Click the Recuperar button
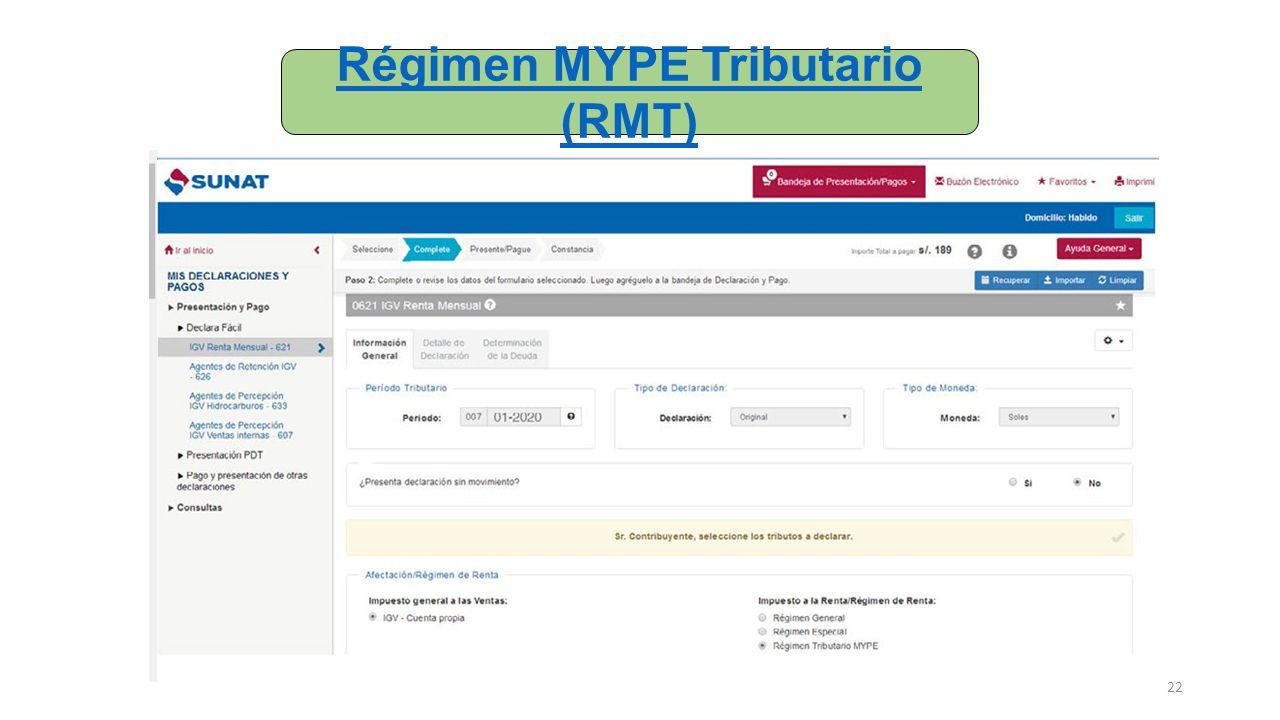This screenshot has width=1280, height=720. coord(1005,281)
